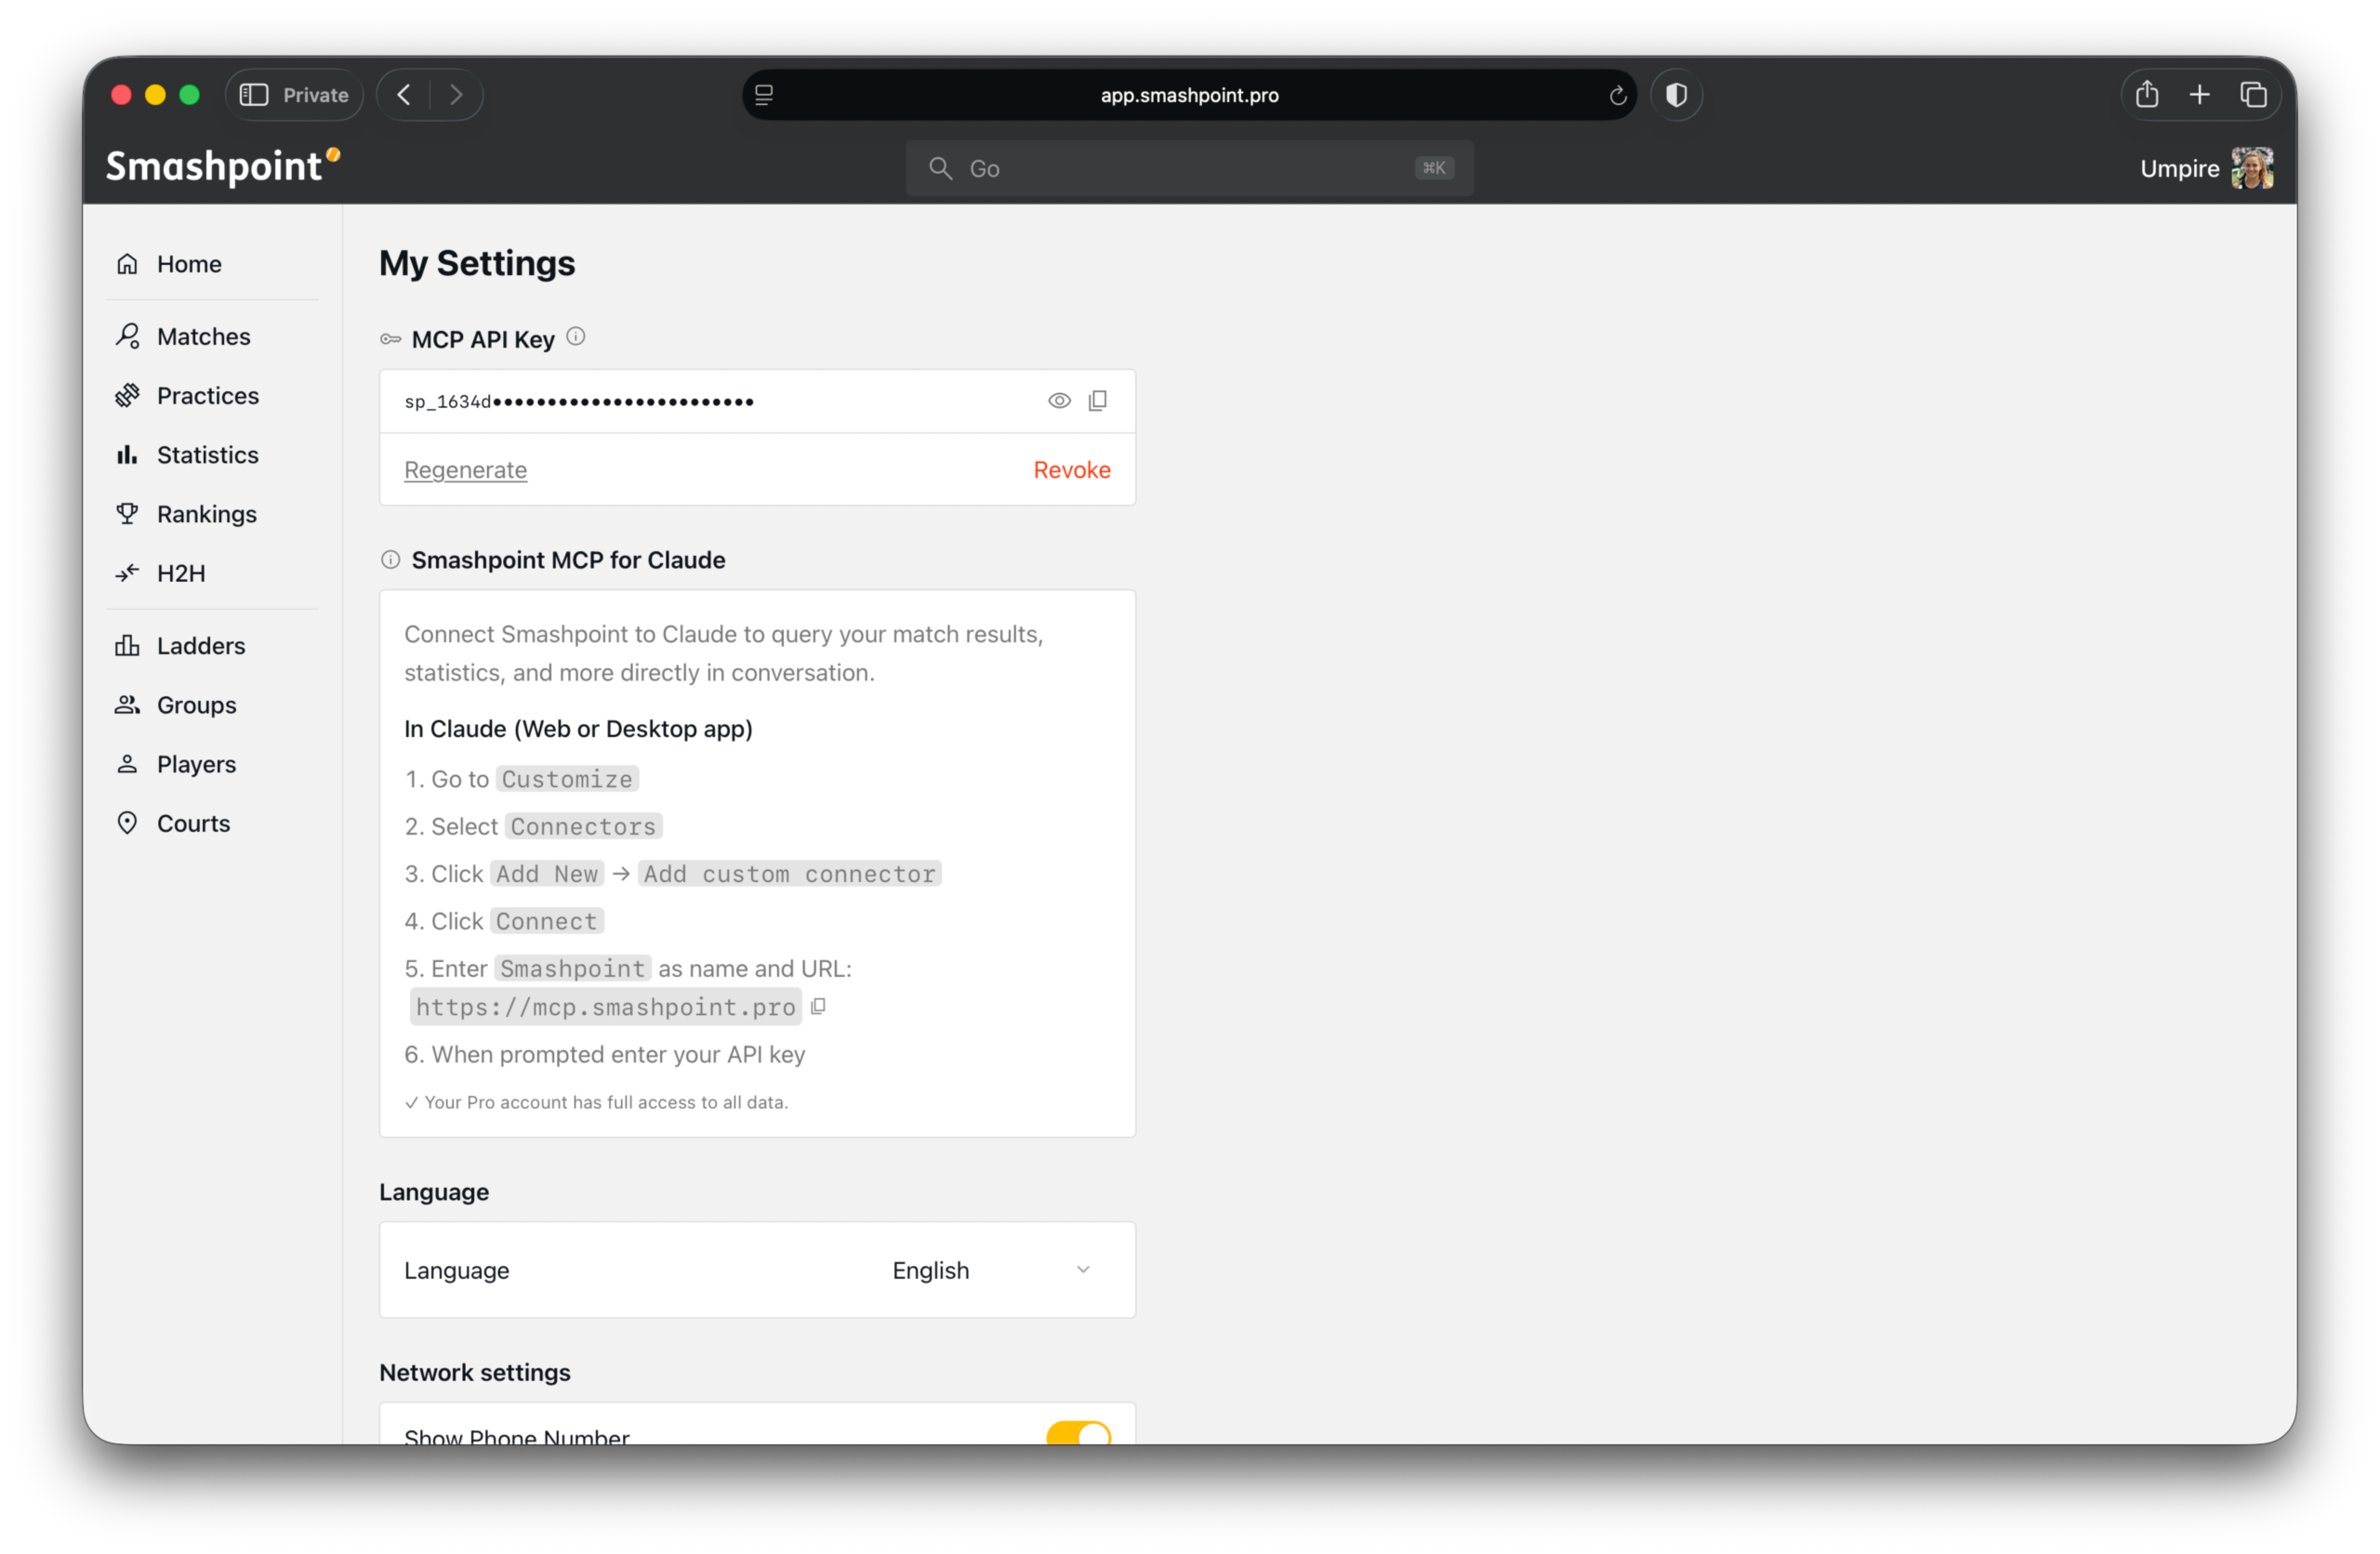Click the Go search field
The height and width of the screenshot is (1554, 2380).
pos(1189,168)
